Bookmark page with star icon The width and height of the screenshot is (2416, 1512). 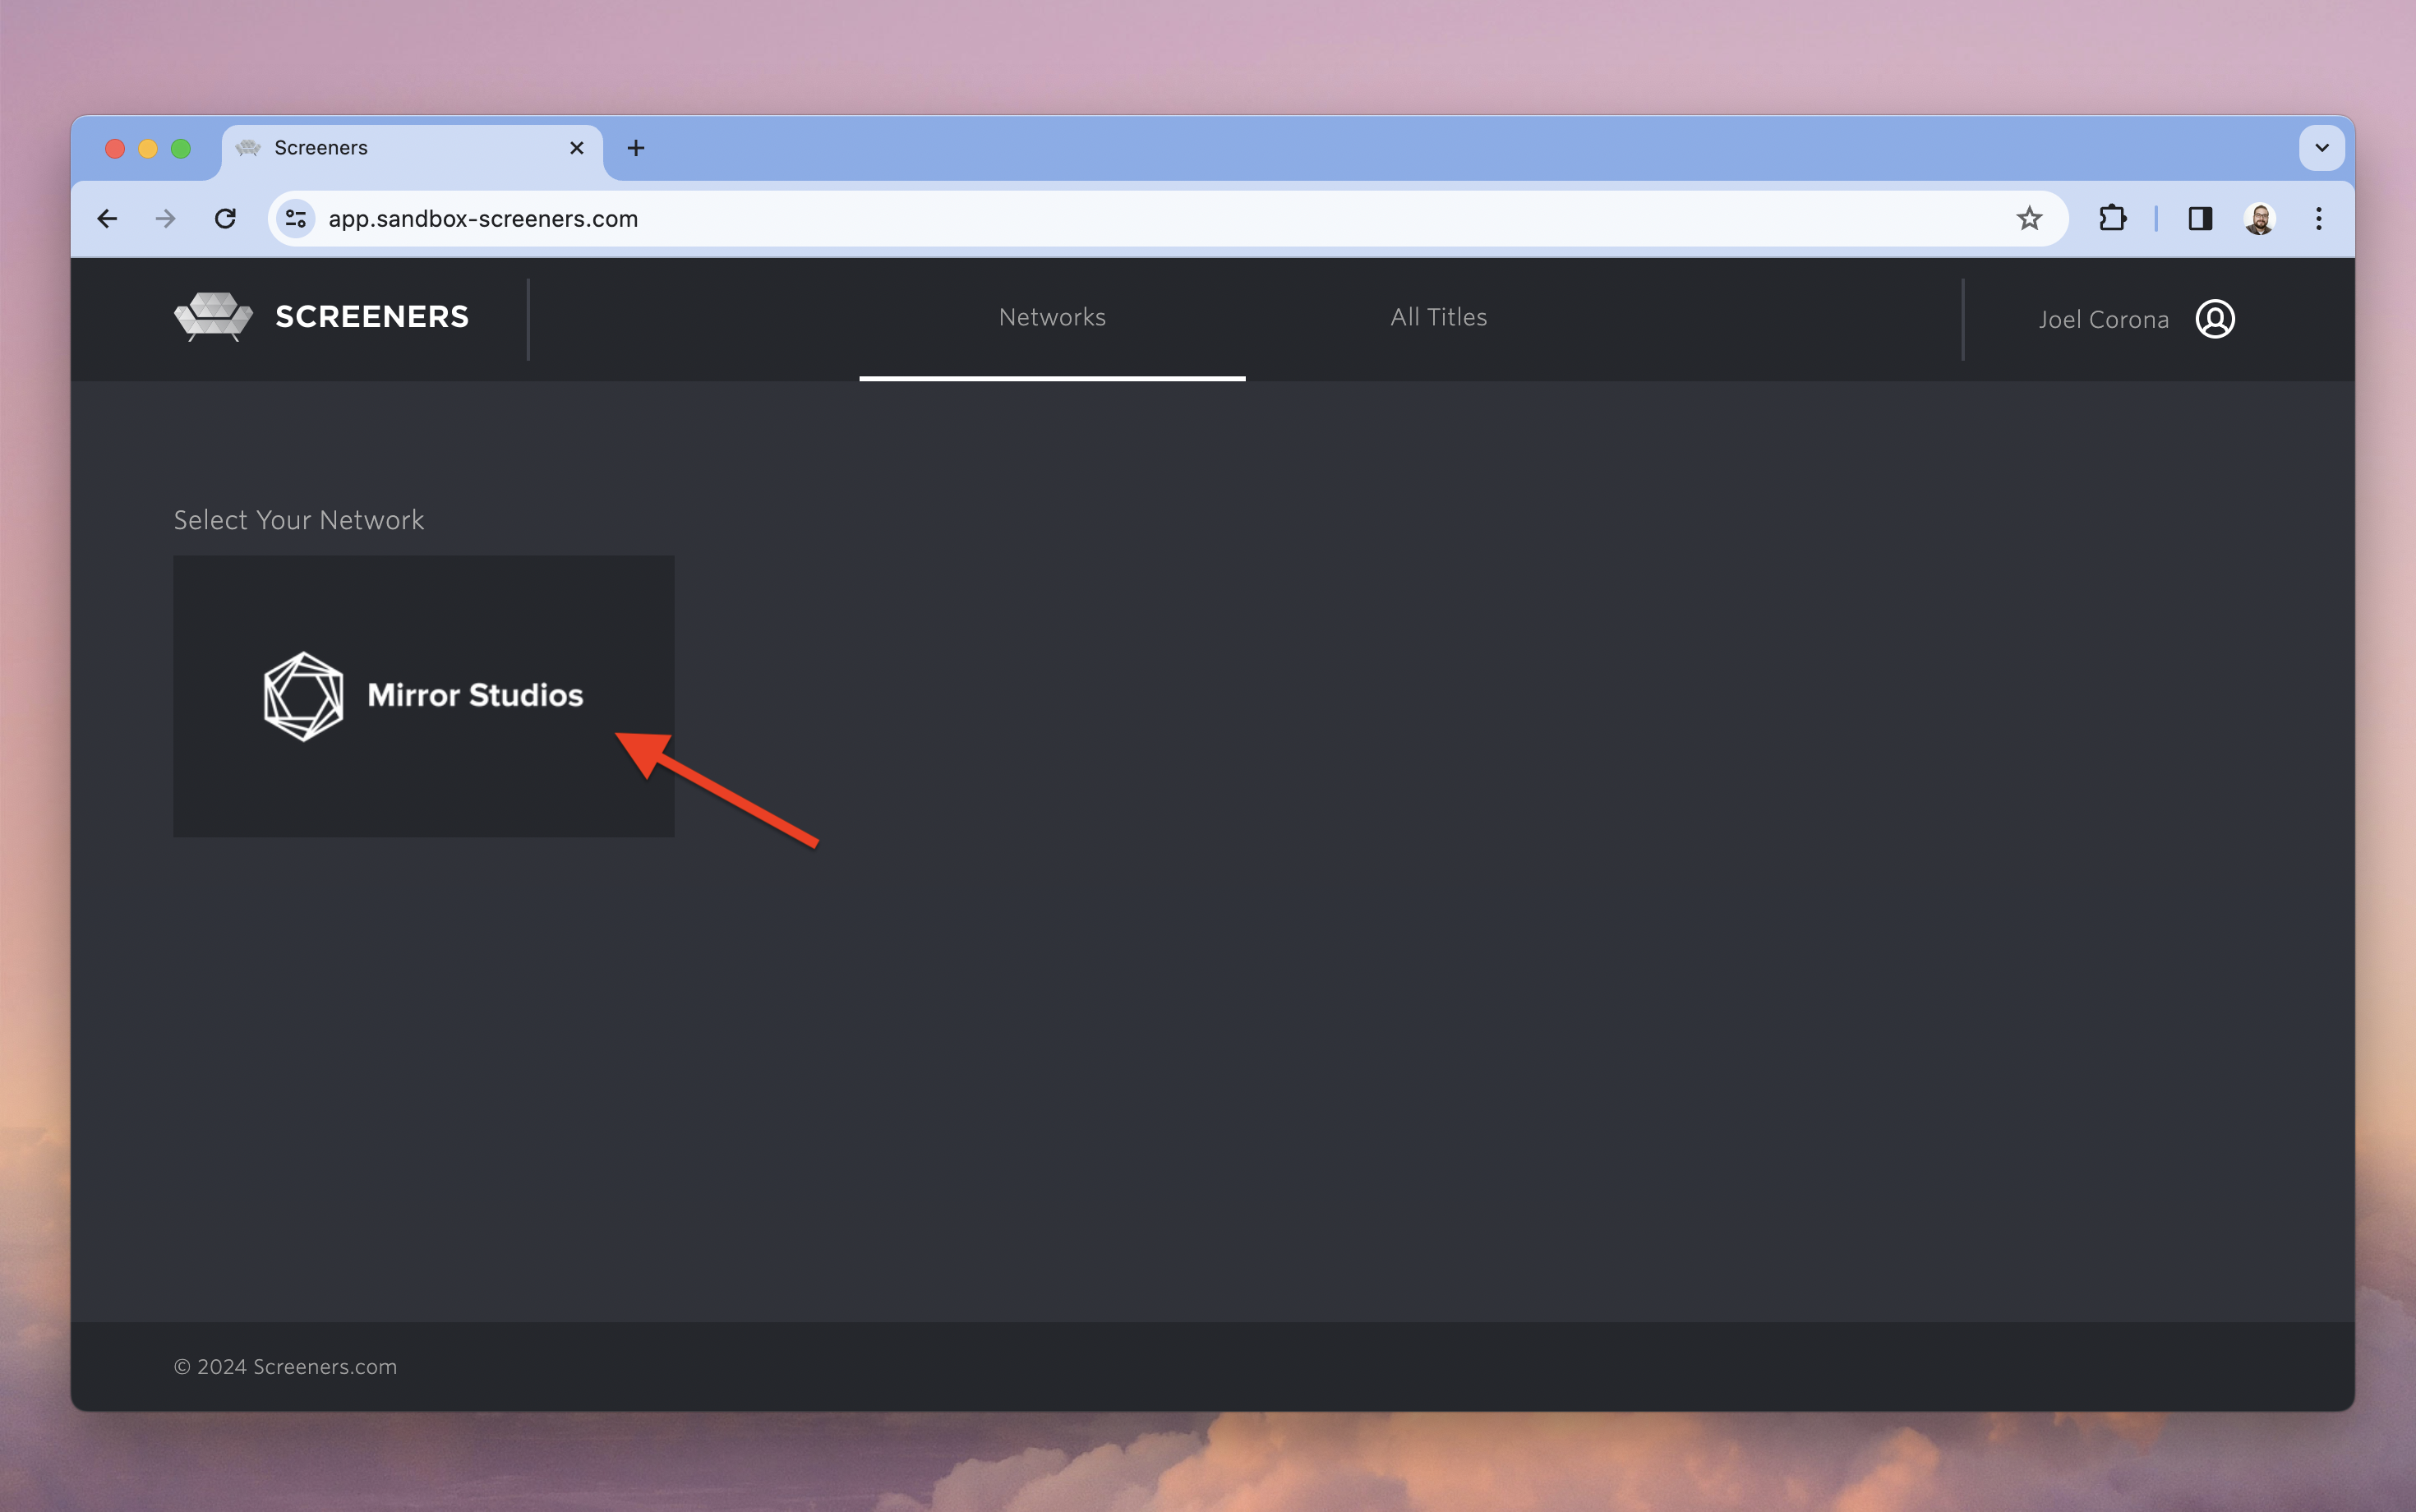(2028, 219)
